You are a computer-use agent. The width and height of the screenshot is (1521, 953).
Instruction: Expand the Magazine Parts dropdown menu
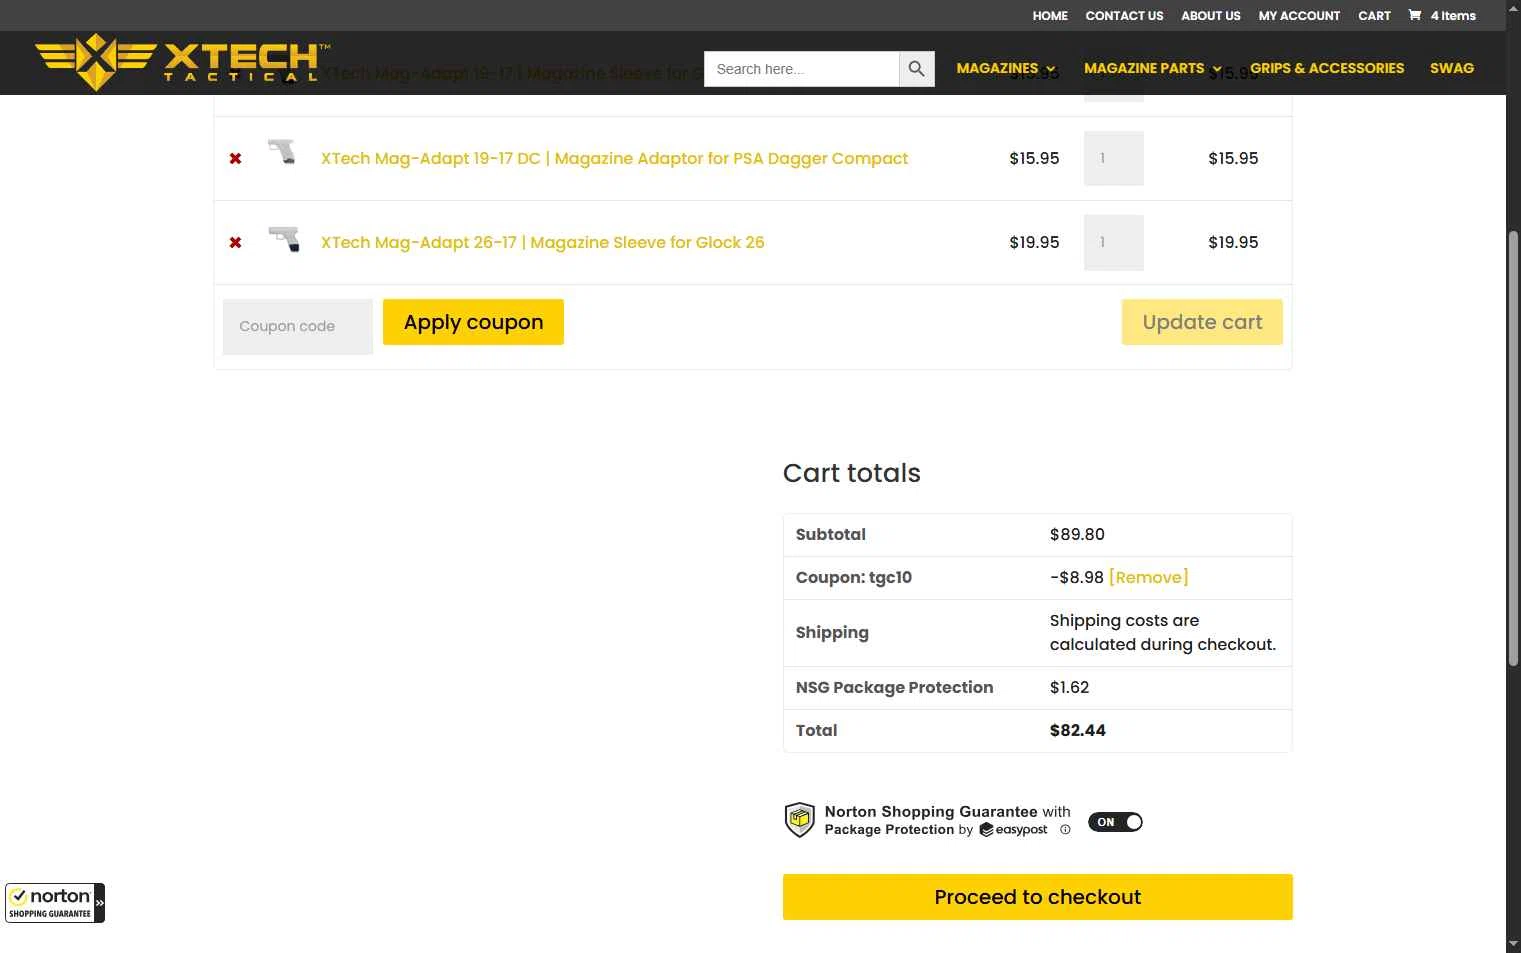(x=1152, y=68)
